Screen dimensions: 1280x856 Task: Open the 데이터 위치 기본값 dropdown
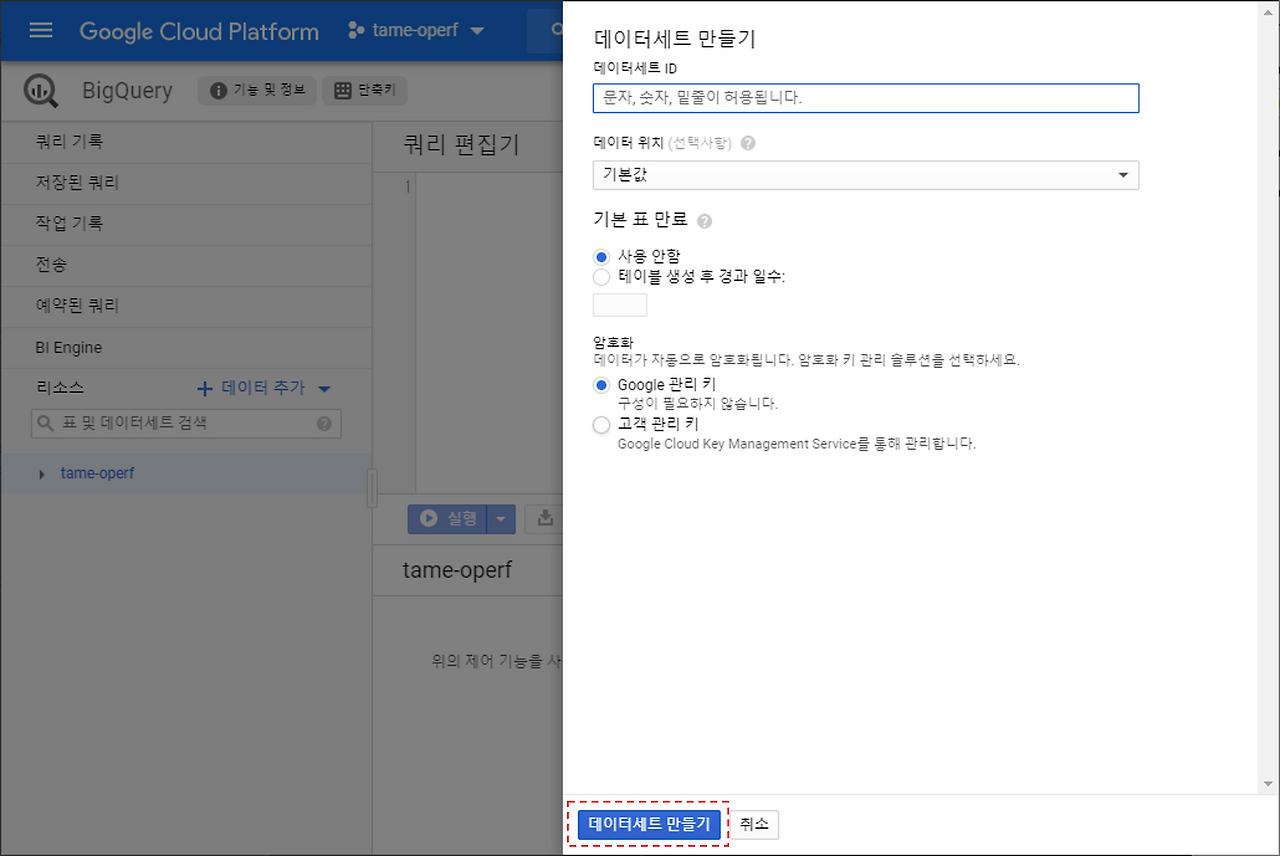[866, 175]
